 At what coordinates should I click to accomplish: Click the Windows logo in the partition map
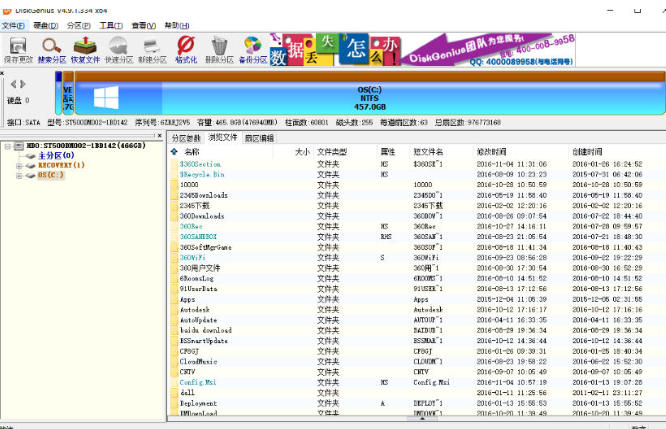coord(106,97)
